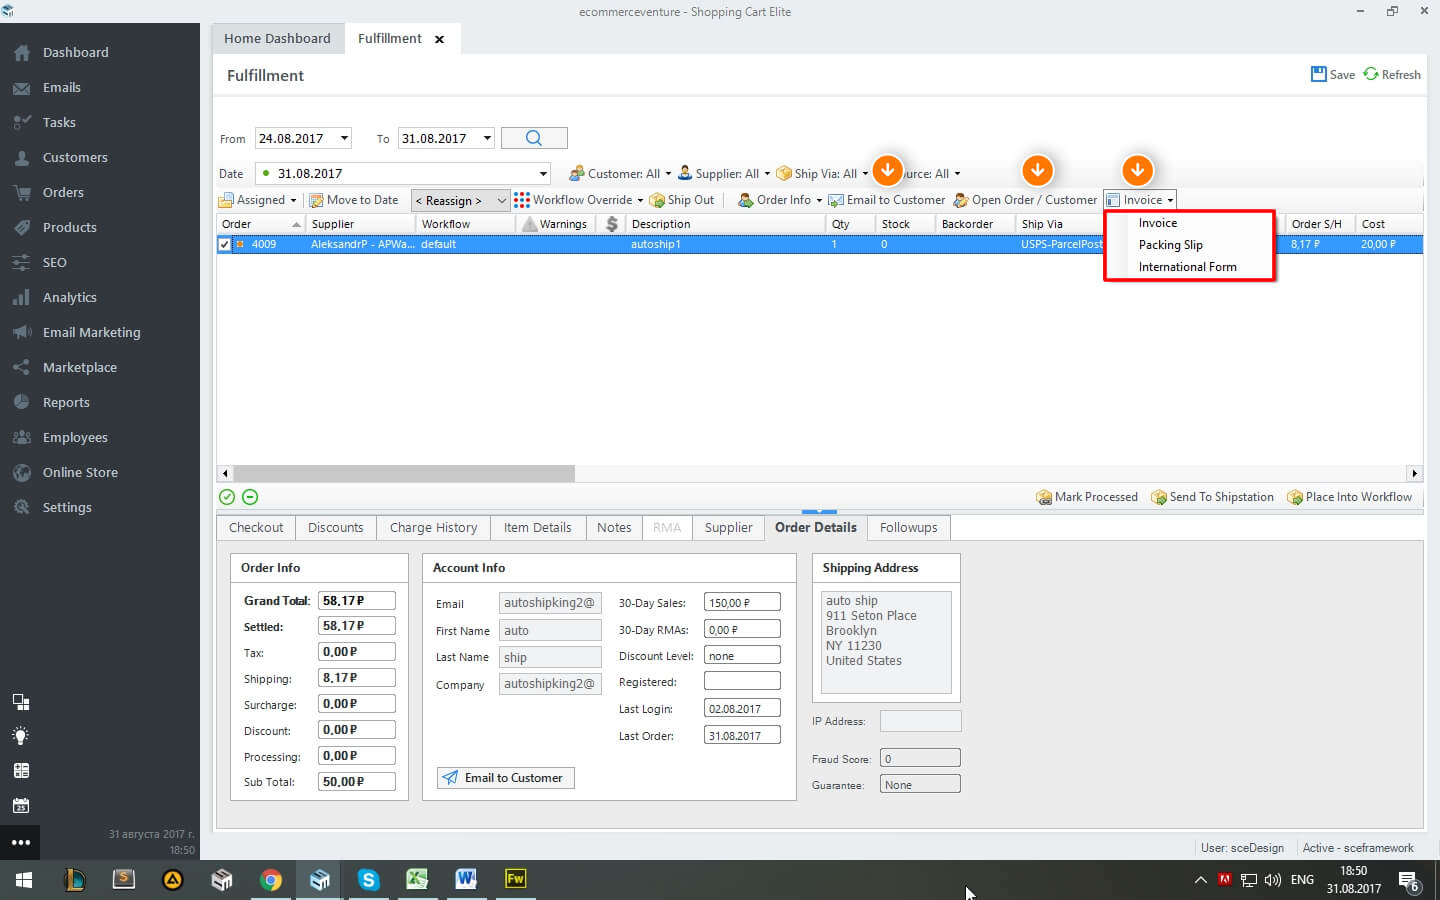The height and width of the screenshot is (900, 1440).
Task: Open the Customer: All filter dropdown
Action: pyautogui.click(x=620, y=173)
